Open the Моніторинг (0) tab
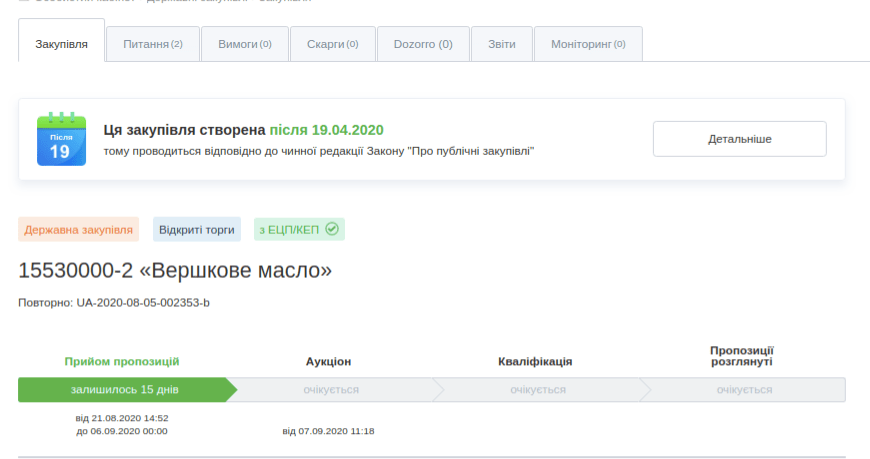Screen dimensions: 870x459 point(588,44)
